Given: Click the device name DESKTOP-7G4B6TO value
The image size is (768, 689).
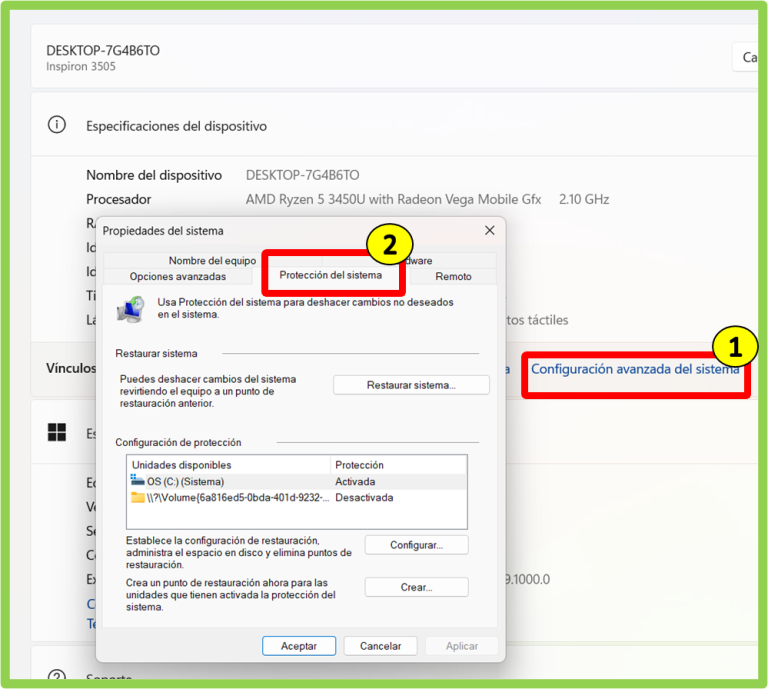Looking at the screenshot, I should click(302, 175).
